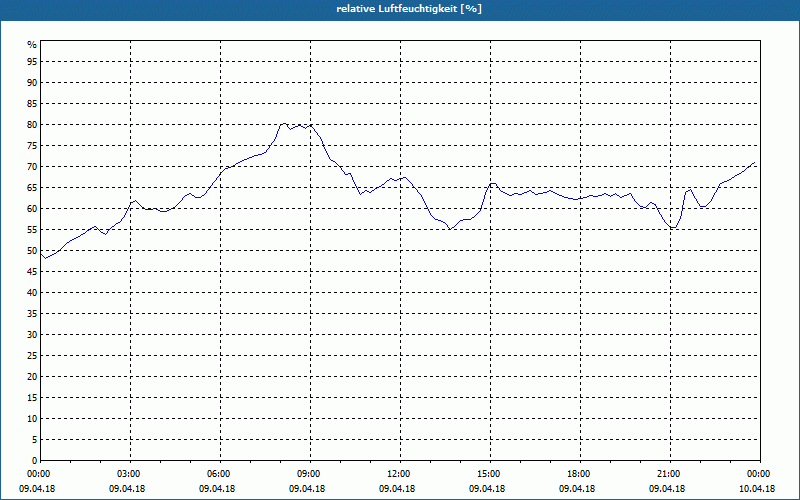
Task: Pick the '15' y-axis tick label
Action: pyautogui.click(x=32, y=397)
